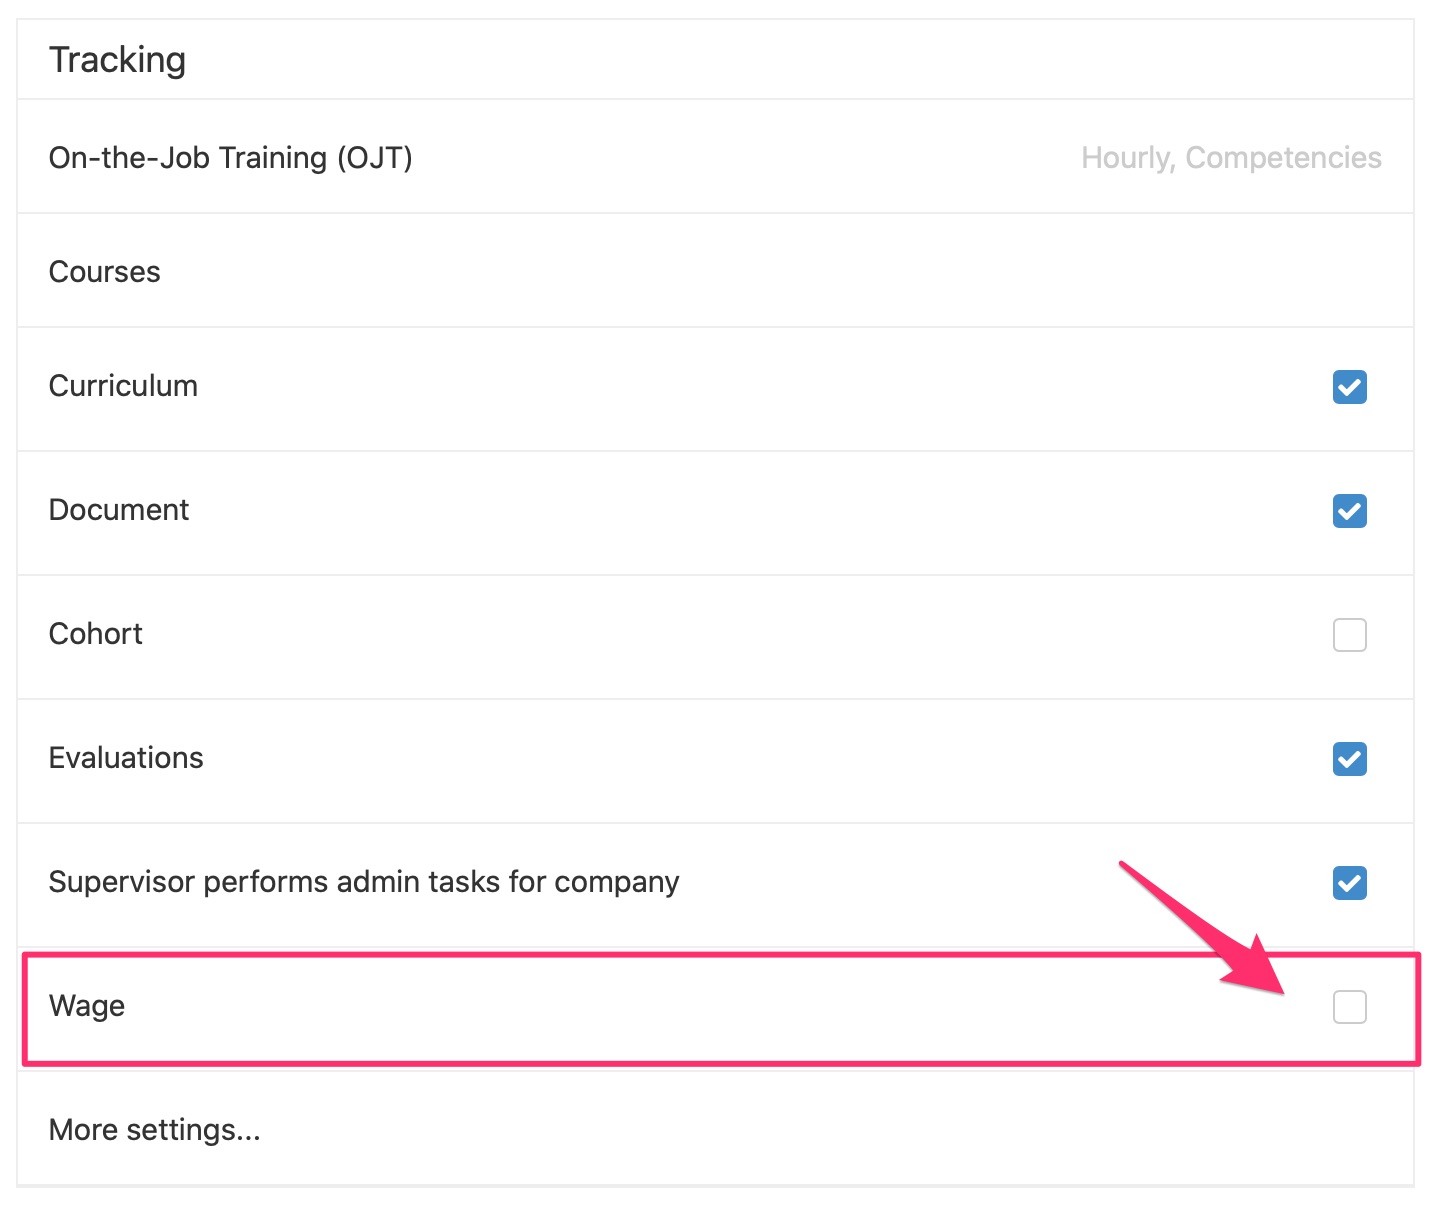Open On-the-Job Training (OJT) row
1442x1210 pixels.
[715, 157]
